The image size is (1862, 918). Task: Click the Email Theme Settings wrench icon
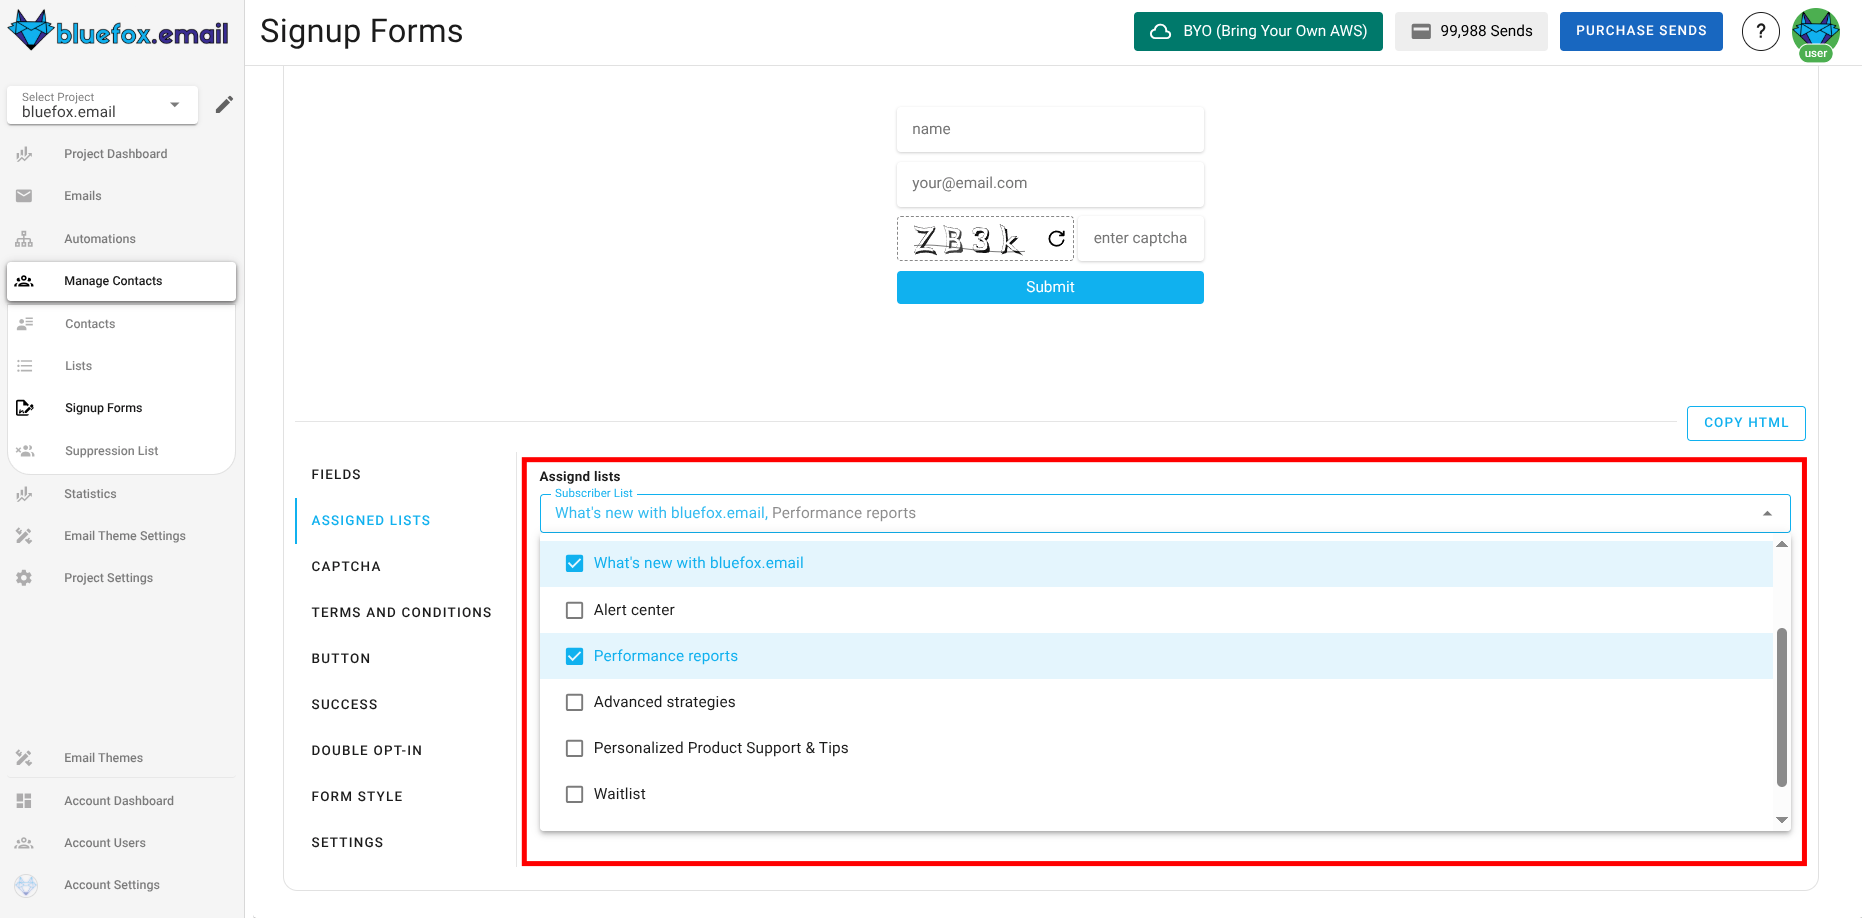click(24, 535)
